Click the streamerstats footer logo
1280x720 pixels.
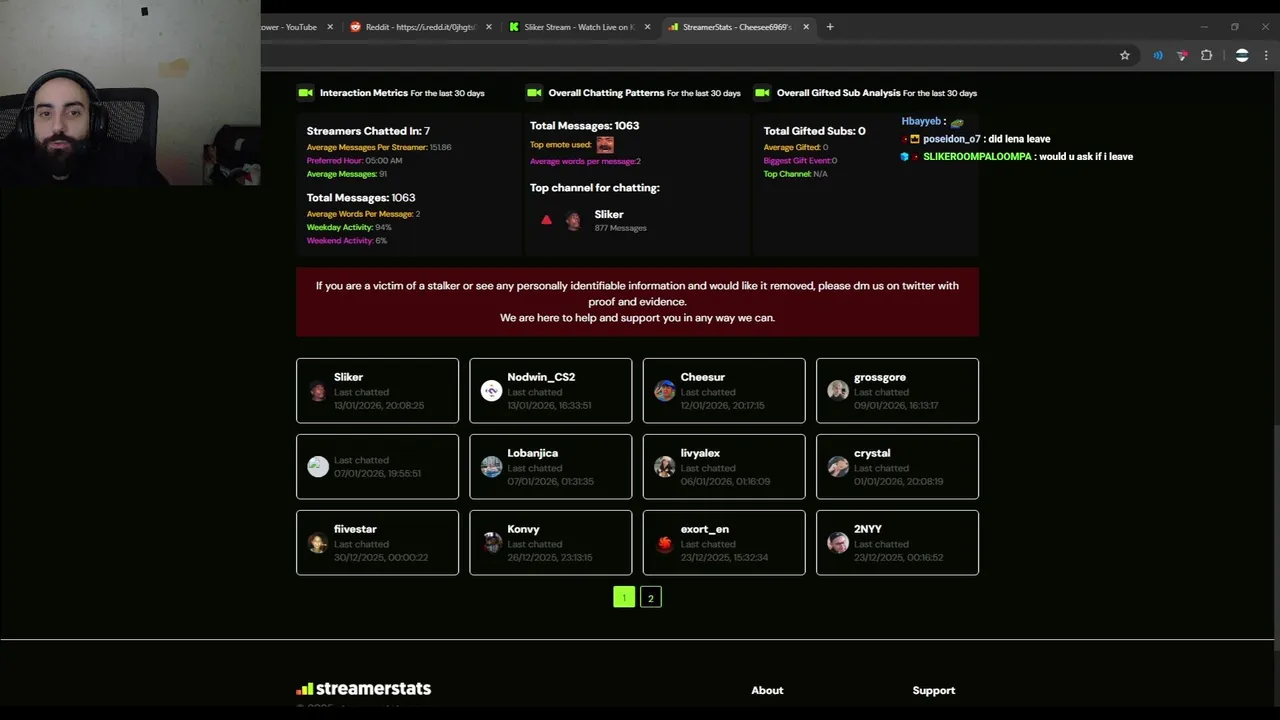click(364, 689)
